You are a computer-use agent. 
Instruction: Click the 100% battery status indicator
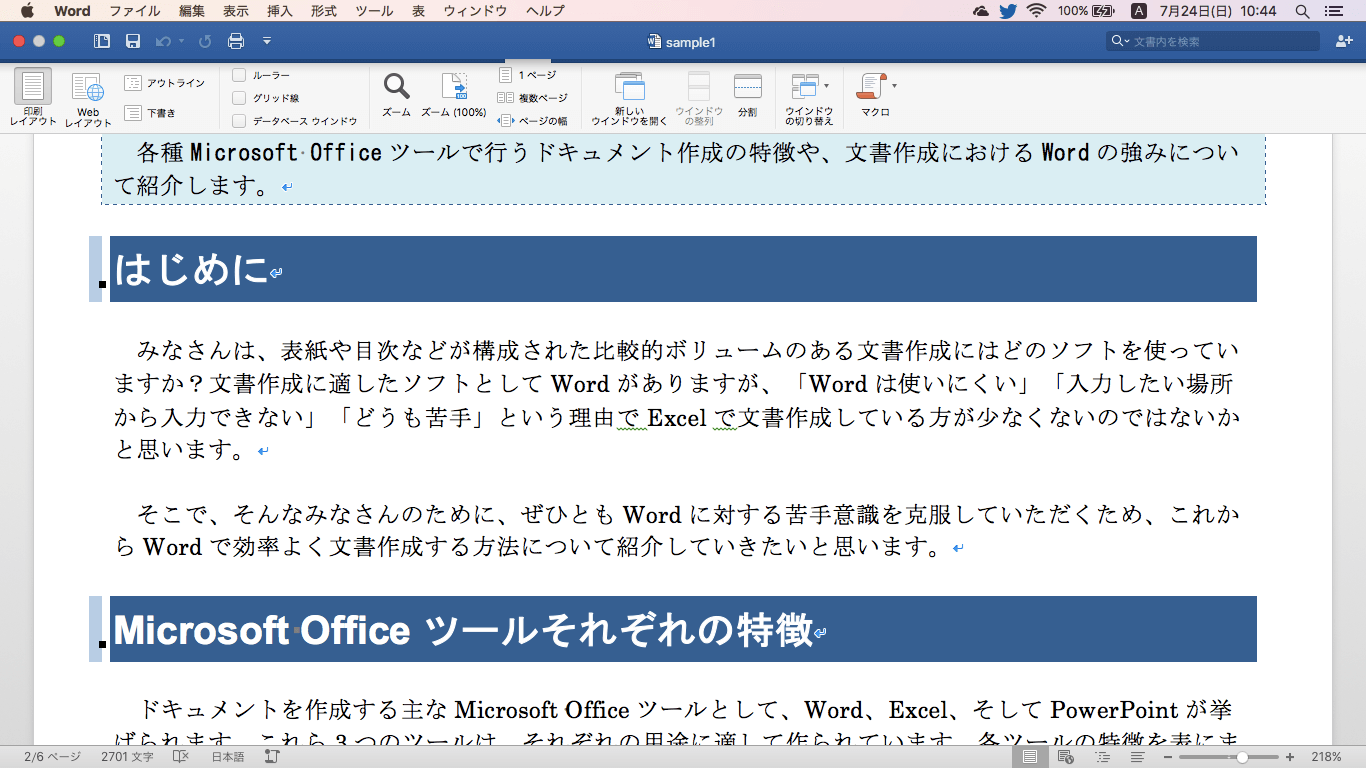coord(1086,11)
